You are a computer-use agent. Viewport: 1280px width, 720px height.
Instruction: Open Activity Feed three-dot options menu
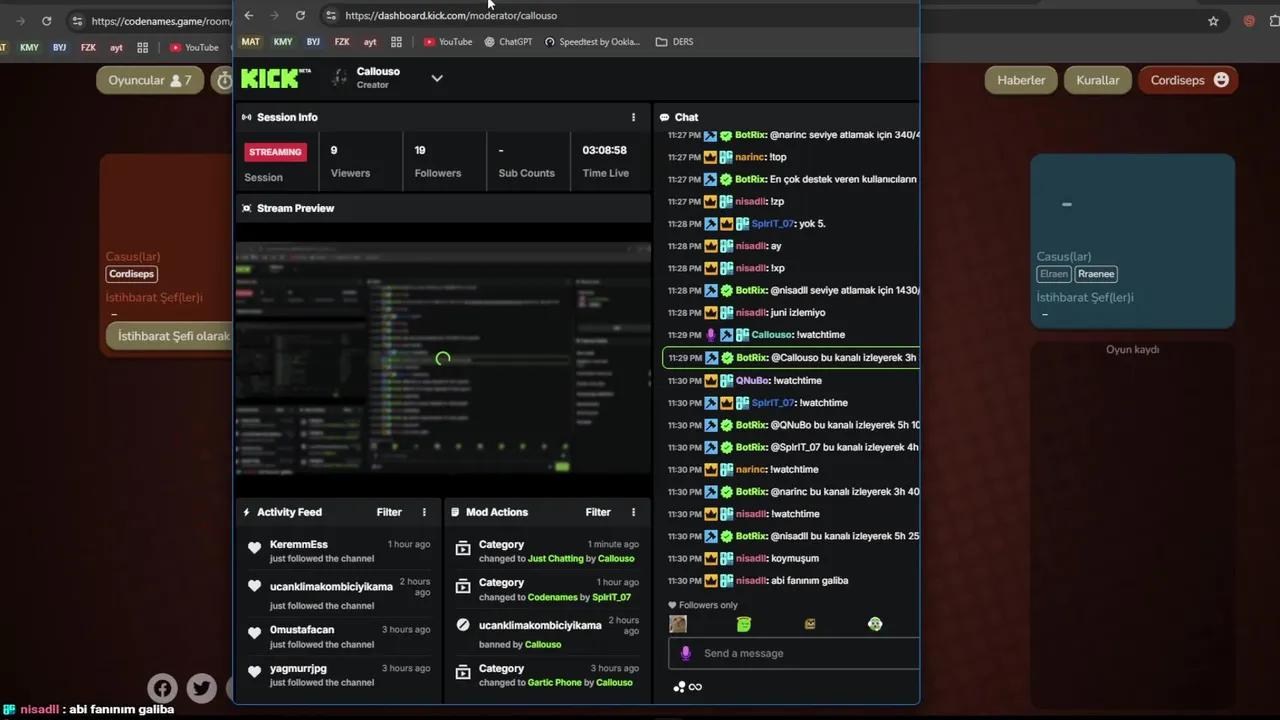424,512
